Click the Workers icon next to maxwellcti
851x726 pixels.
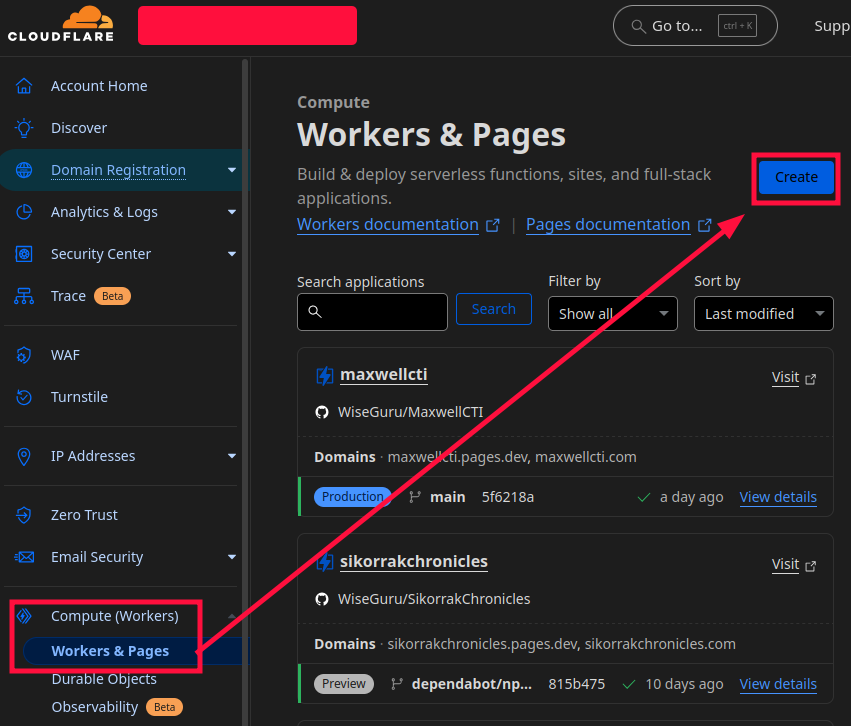click(x=324, y=374)
